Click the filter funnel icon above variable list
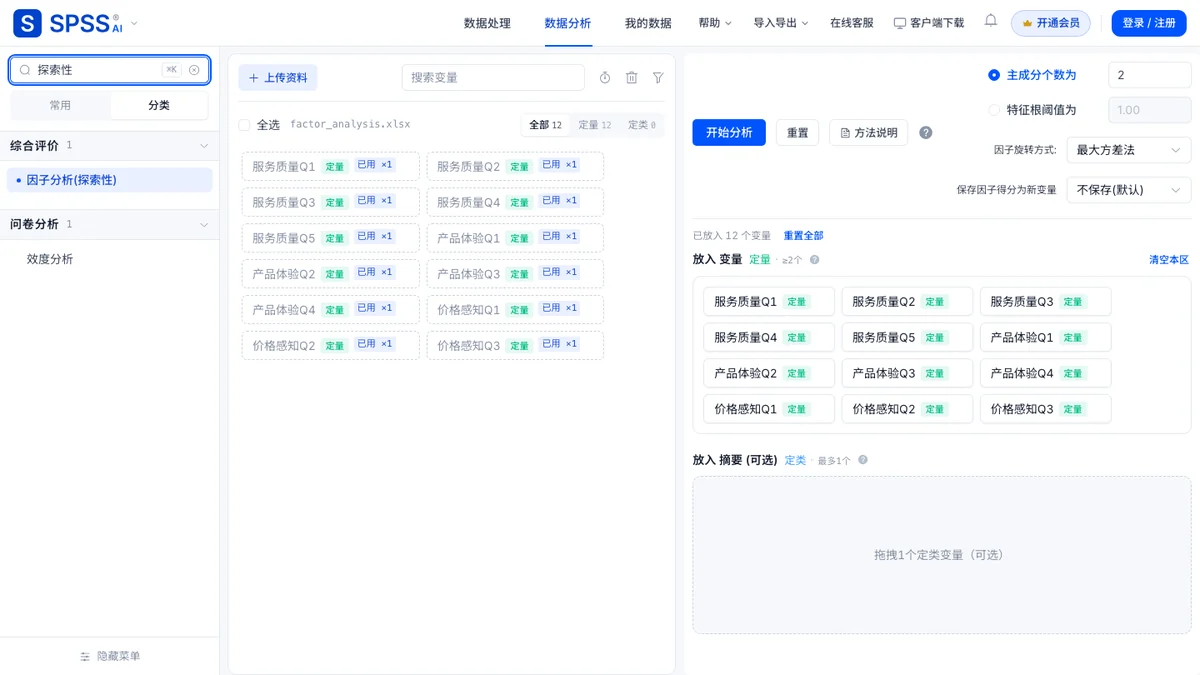 (658, 78)
